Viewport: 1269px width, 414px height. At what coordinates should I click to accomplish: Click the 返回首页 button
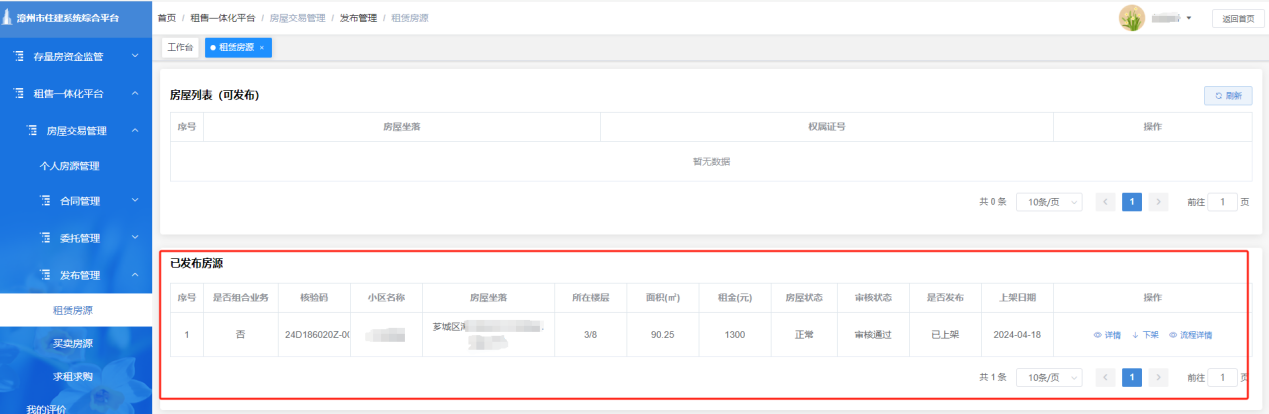click(x=1238, y=19)
